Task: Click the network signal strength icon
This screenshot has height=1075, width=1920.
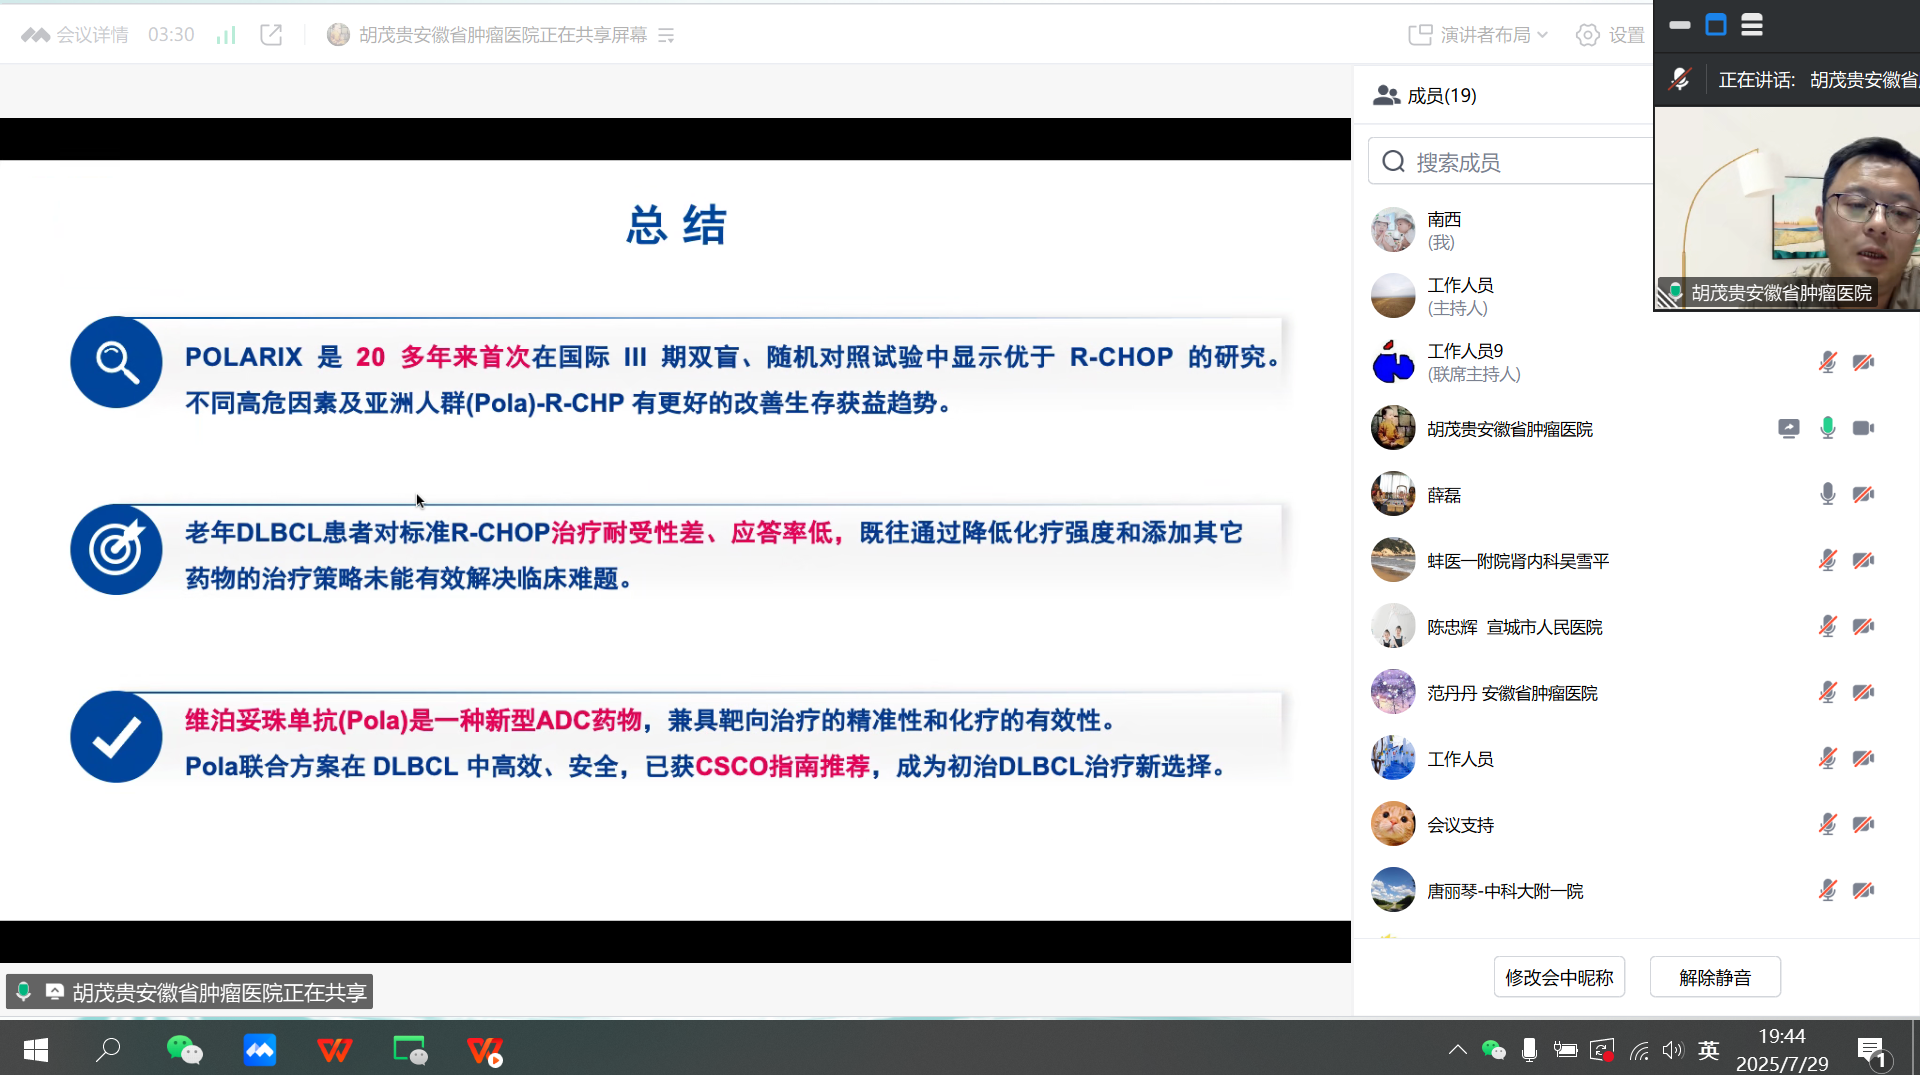Action: [226, 35]
